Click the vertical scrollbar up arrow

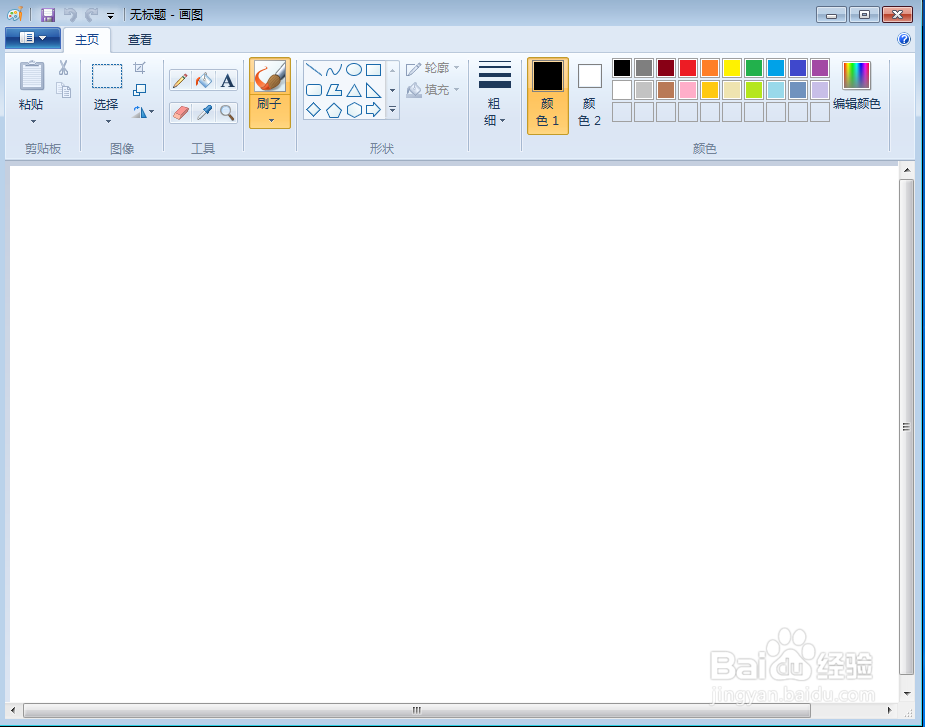click(x=907, y=171)
